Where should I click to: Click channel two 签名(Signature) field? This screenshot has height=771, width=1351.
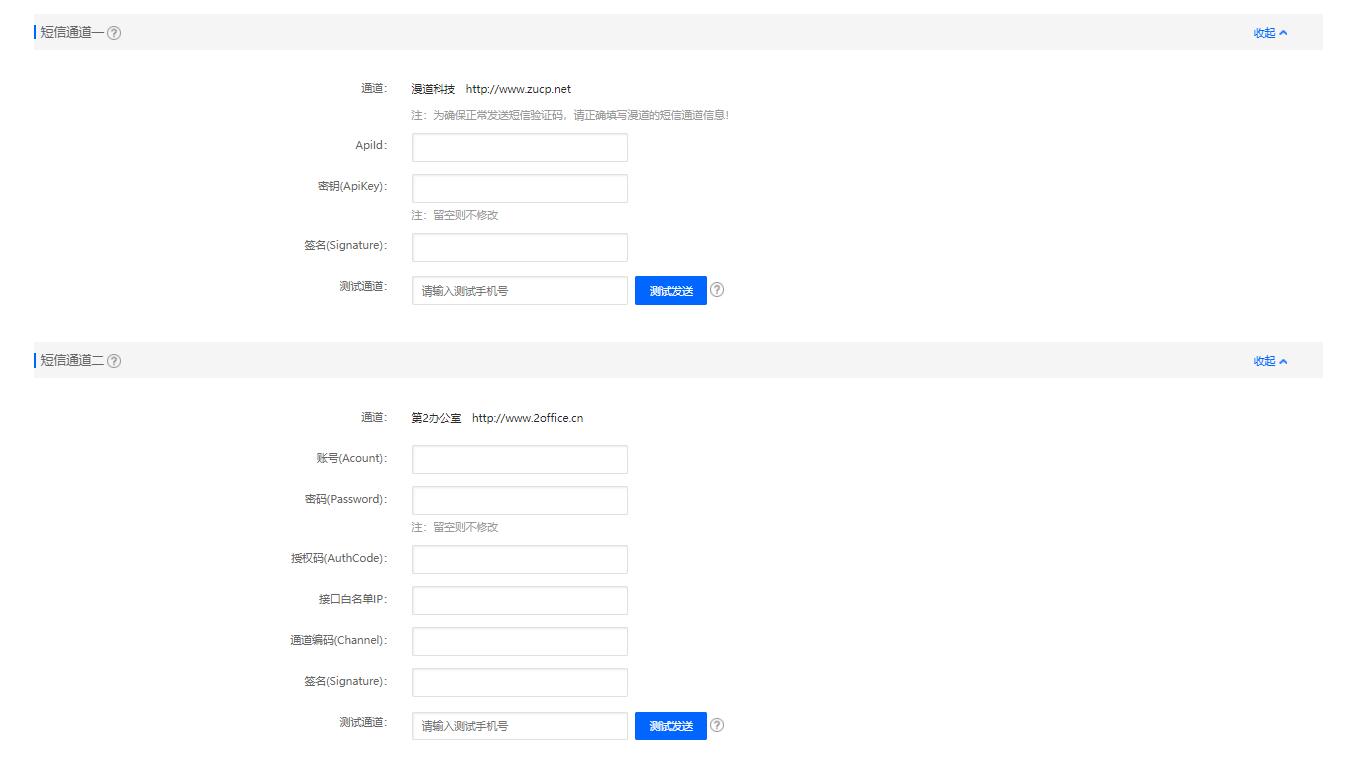(x=520, y=682)
